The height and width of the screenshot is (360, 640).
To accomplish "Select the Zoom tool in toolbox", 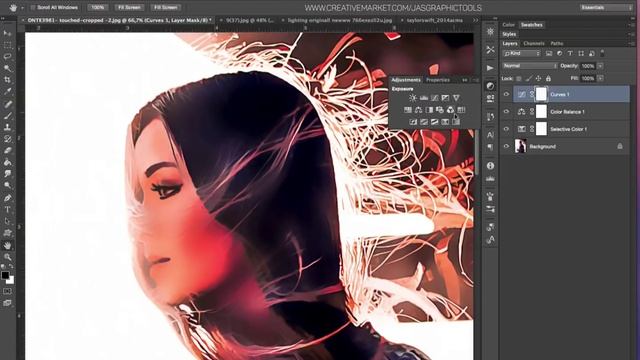I will click(7, 257).
